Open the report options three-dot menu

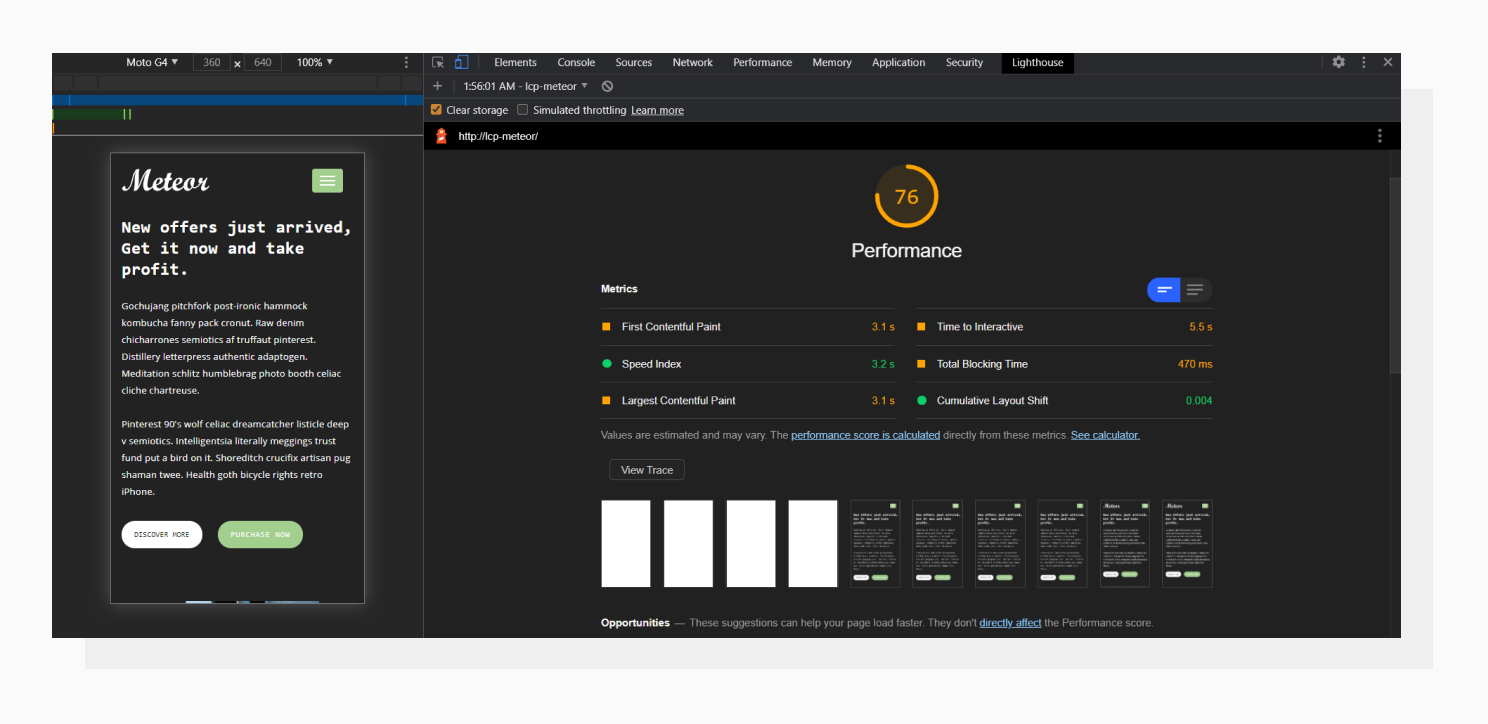click(x=1380, y=135)
